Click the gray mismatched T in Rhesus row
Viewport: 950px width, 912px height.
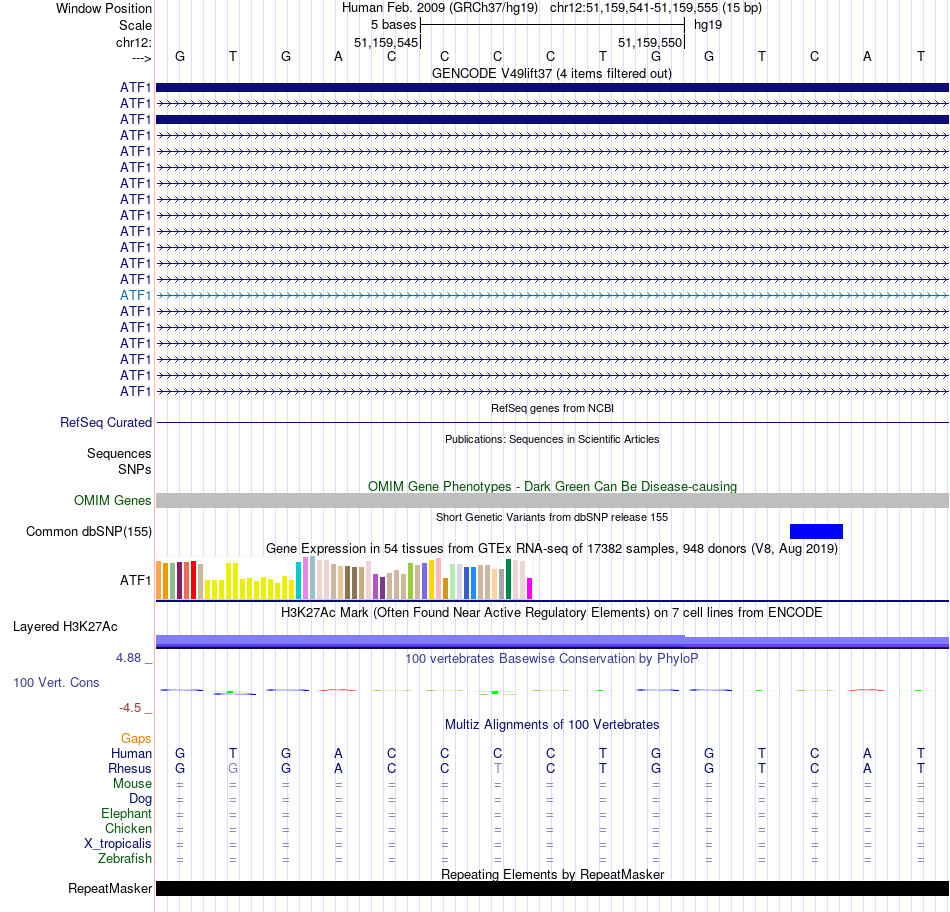point(497,768)
